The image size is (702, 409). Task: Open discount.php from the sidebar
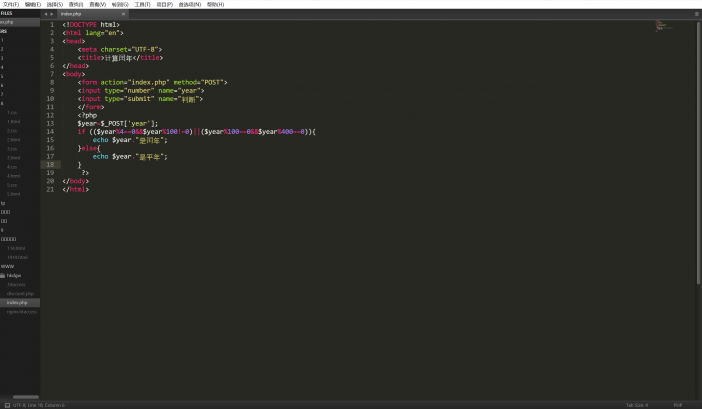coord(20,293)
